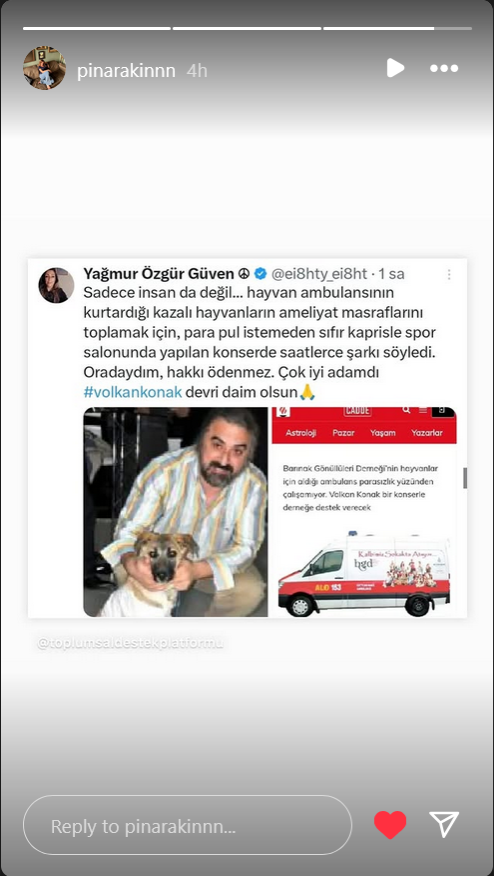Click the blue verified badge on tweet
494x876 pixels.
pos(260,274)
